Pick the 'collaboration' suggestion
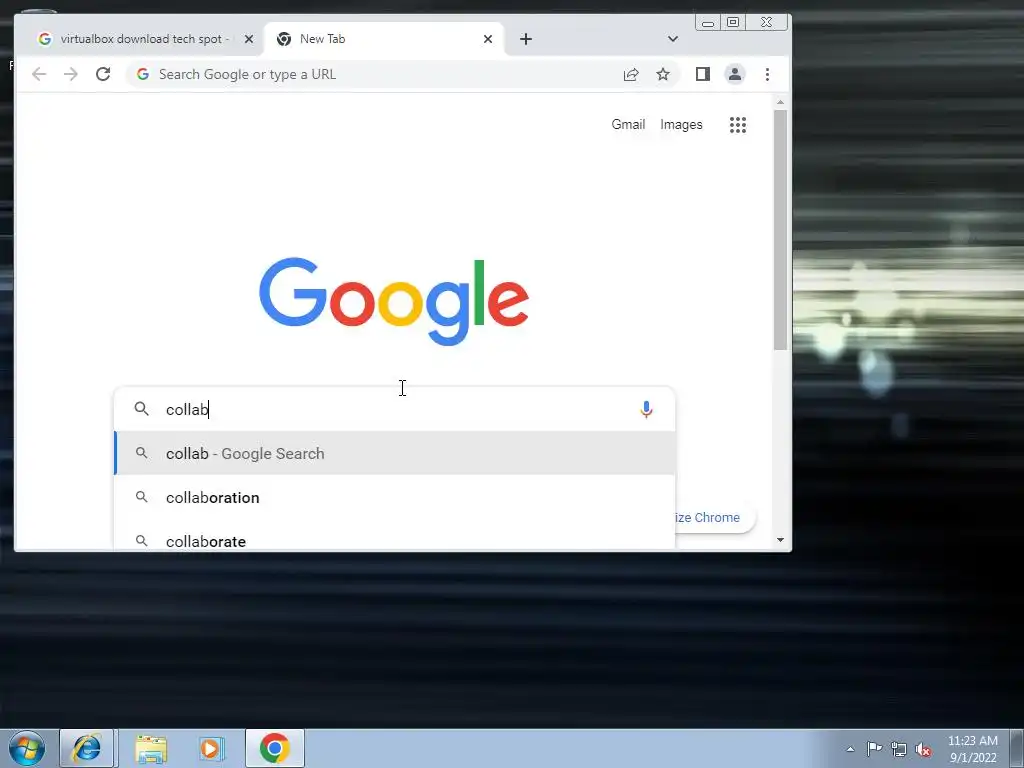Image resolution: width=1024 pixels, height=768 pixels. 394,498
